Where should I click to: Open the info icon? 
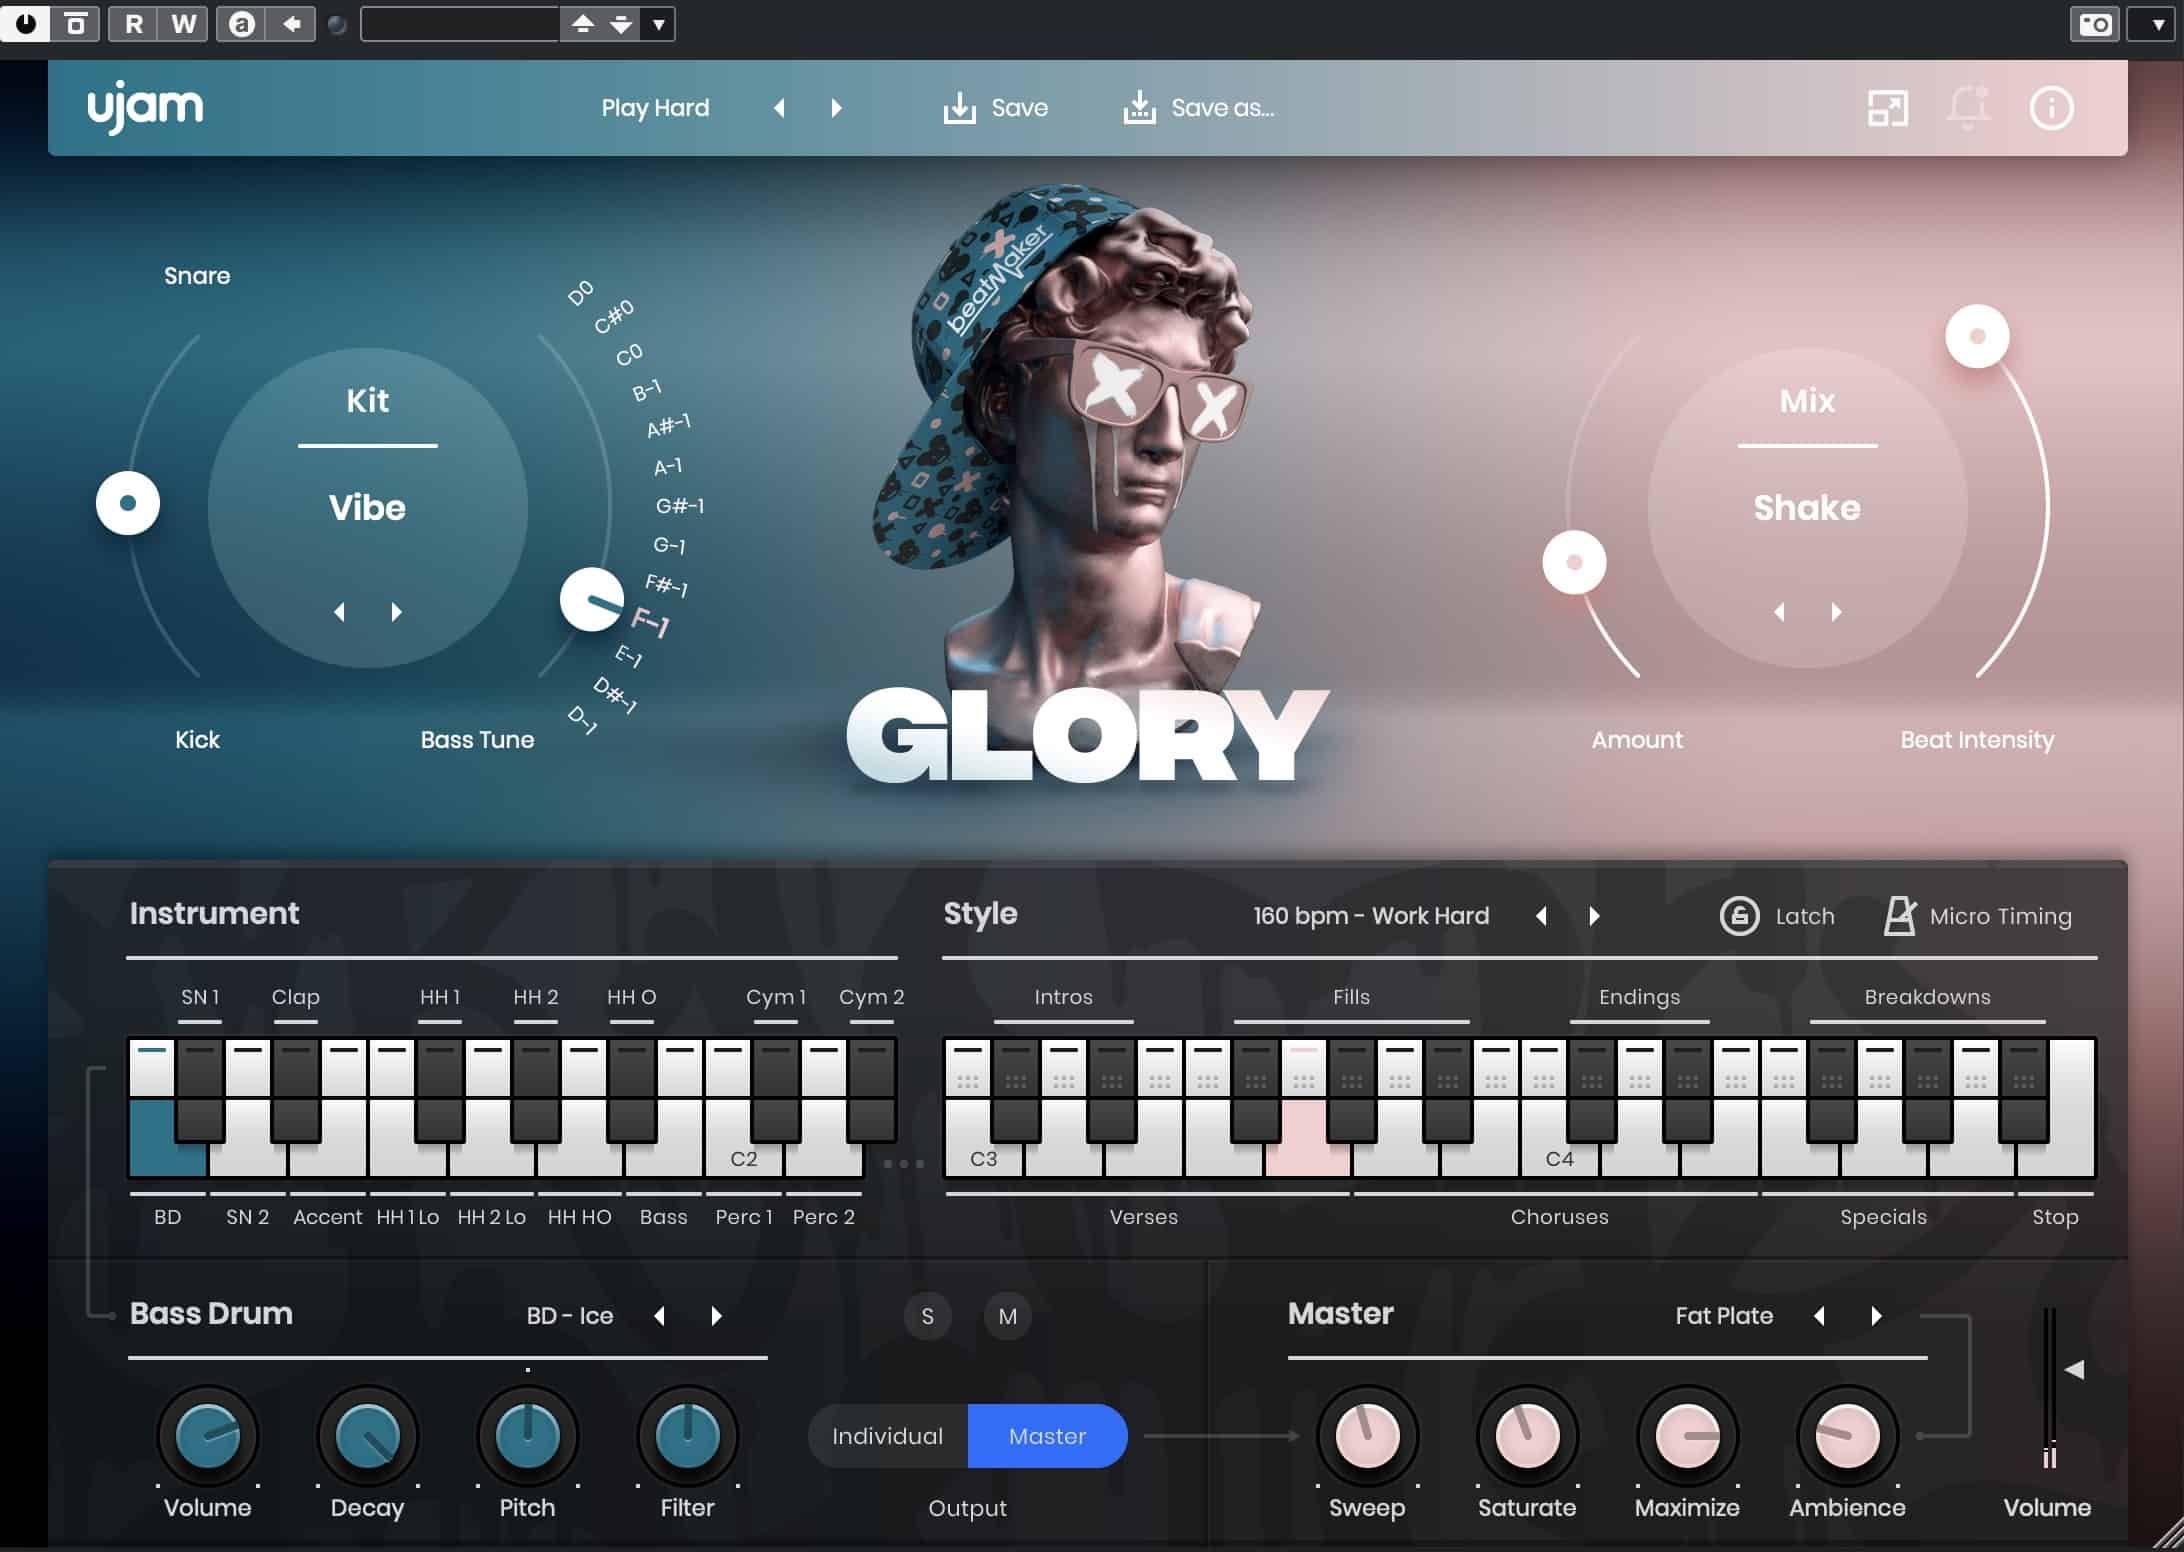tap(2051, 108)
